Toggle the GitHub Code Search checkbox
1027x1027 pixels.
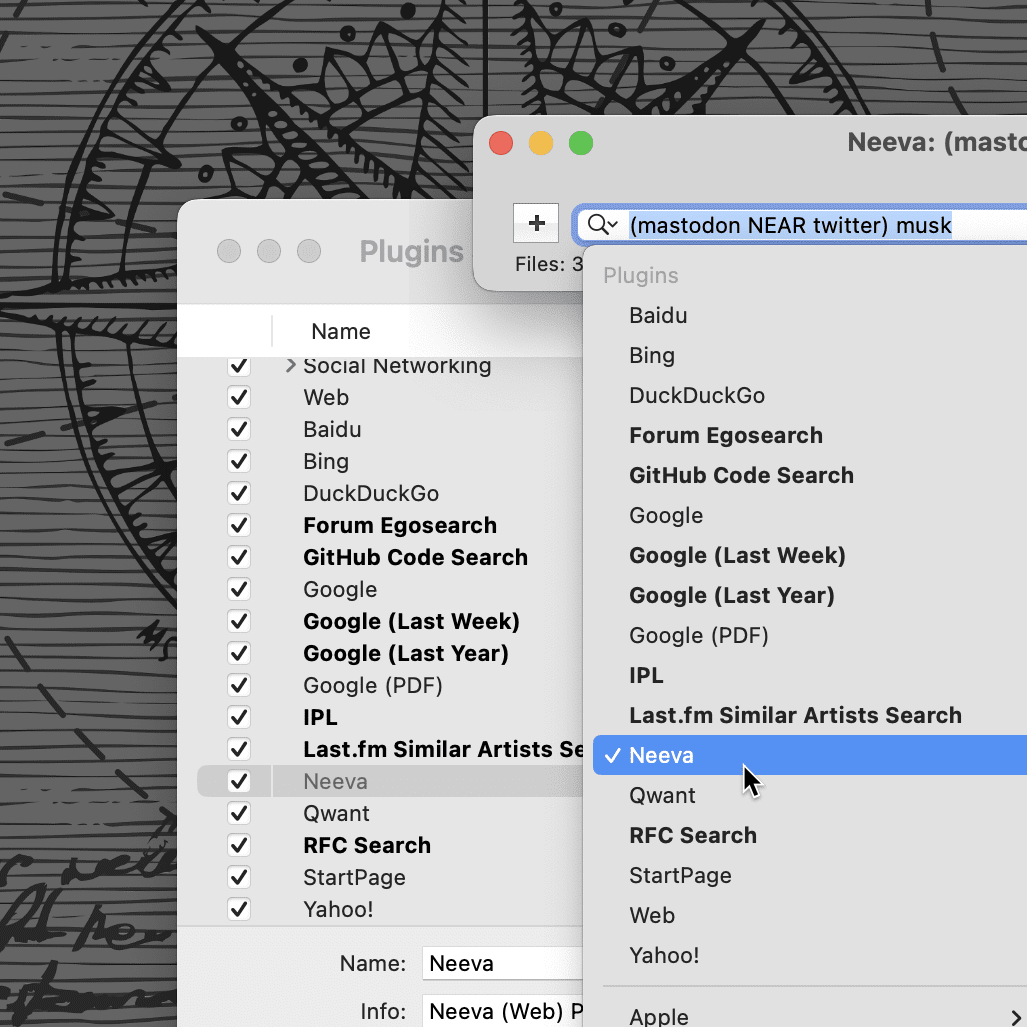pyautogui.click(x=239, y=557)
